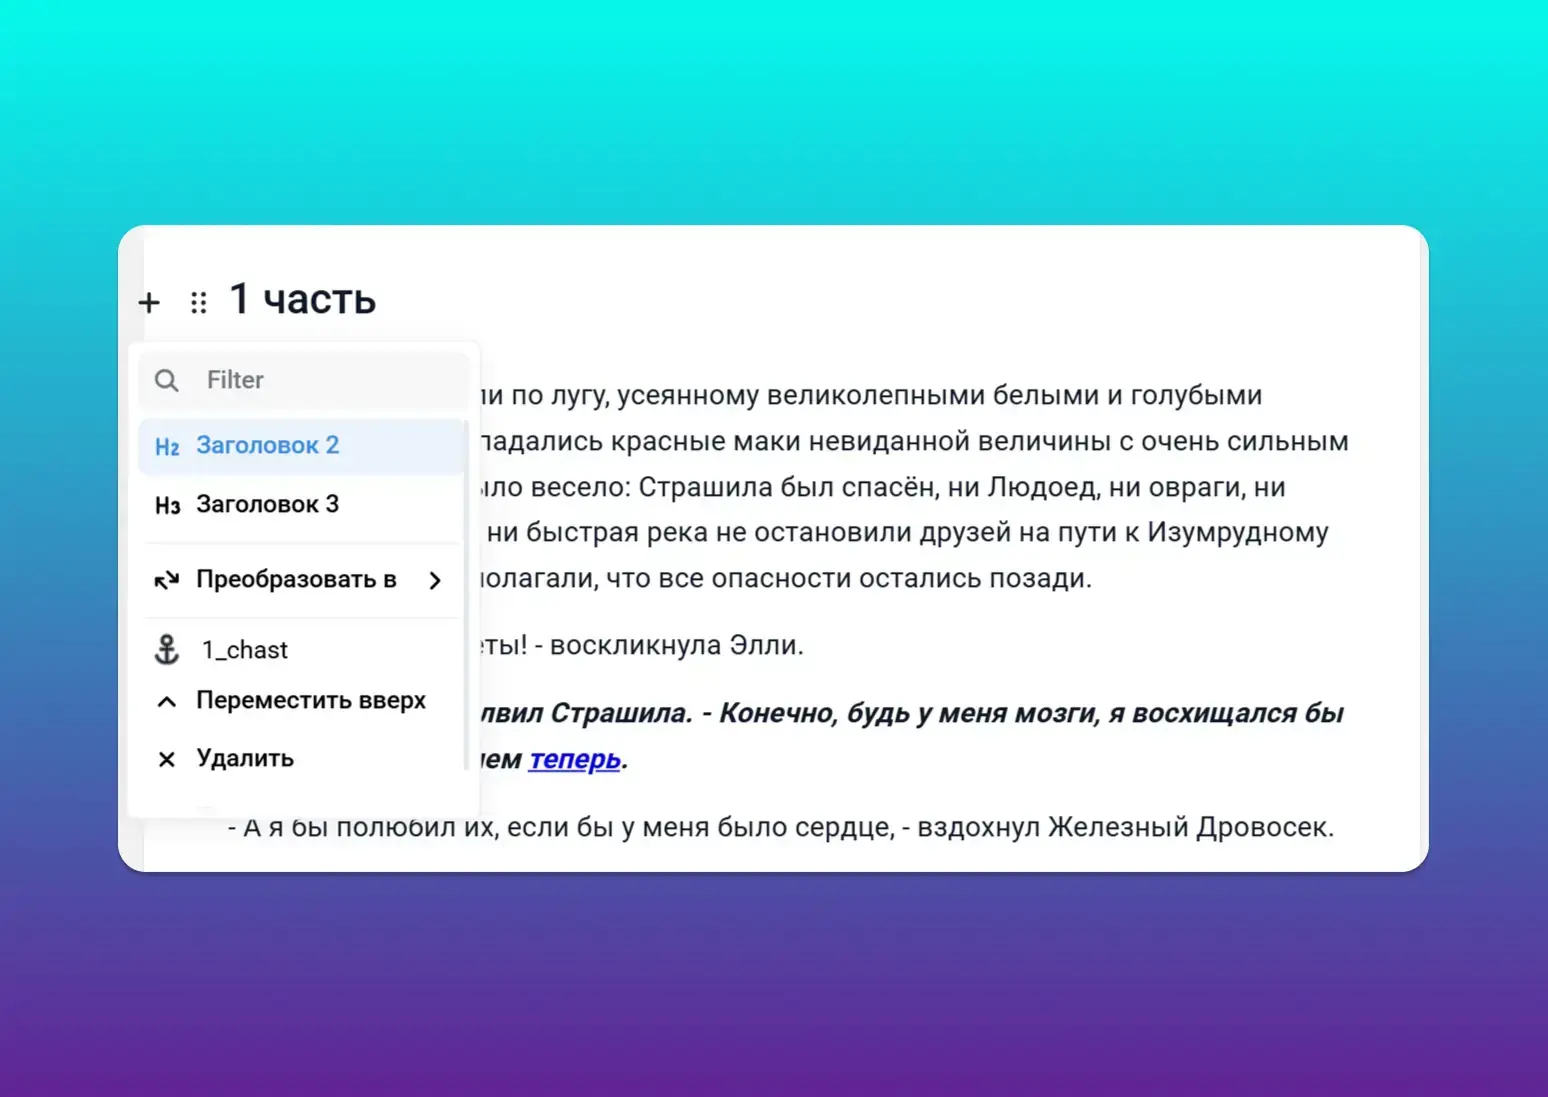Click the block menu vertical scrollbar
Screen dimensions: 1548x1097
(466, 600)
